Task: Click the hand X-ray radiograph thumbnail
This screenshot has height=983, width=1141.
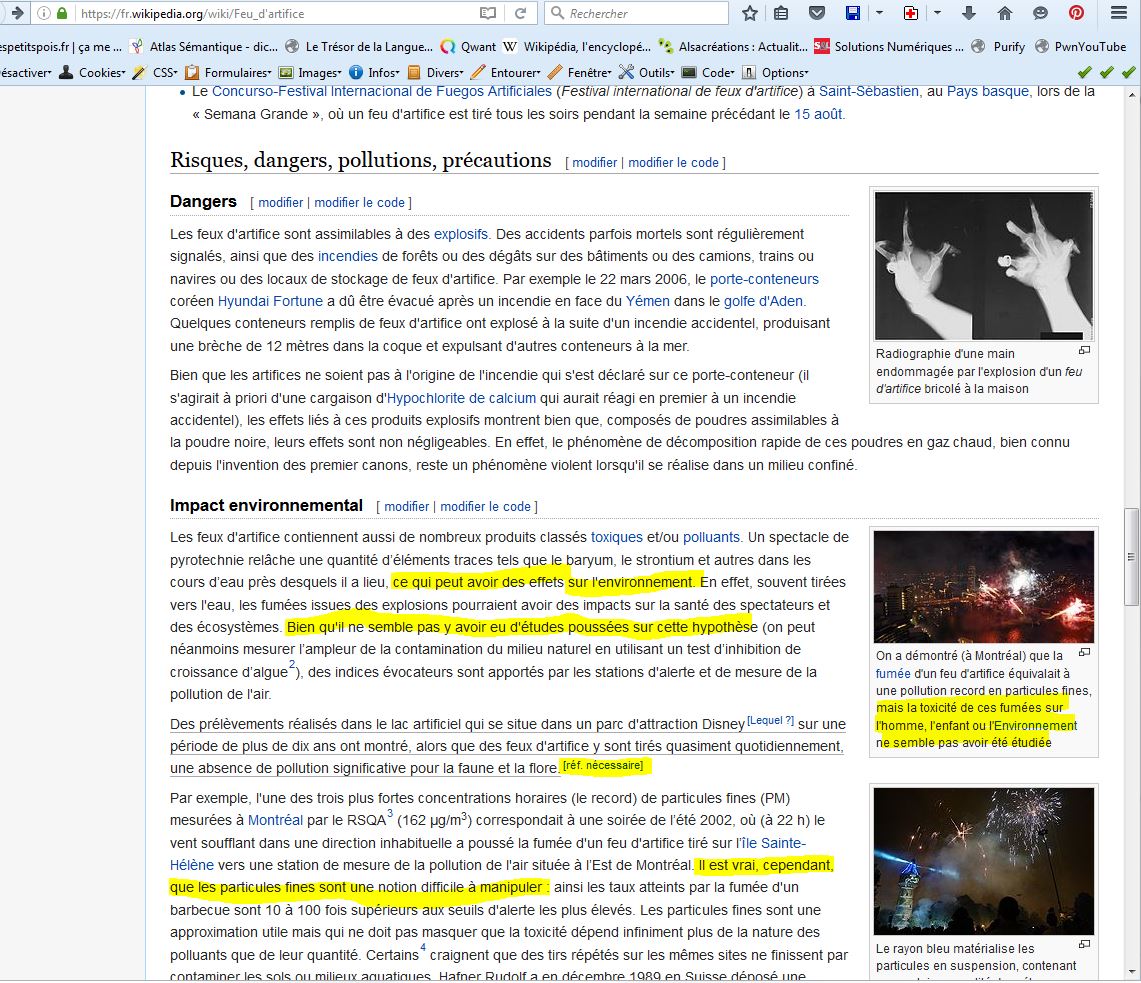Action: 983,265
